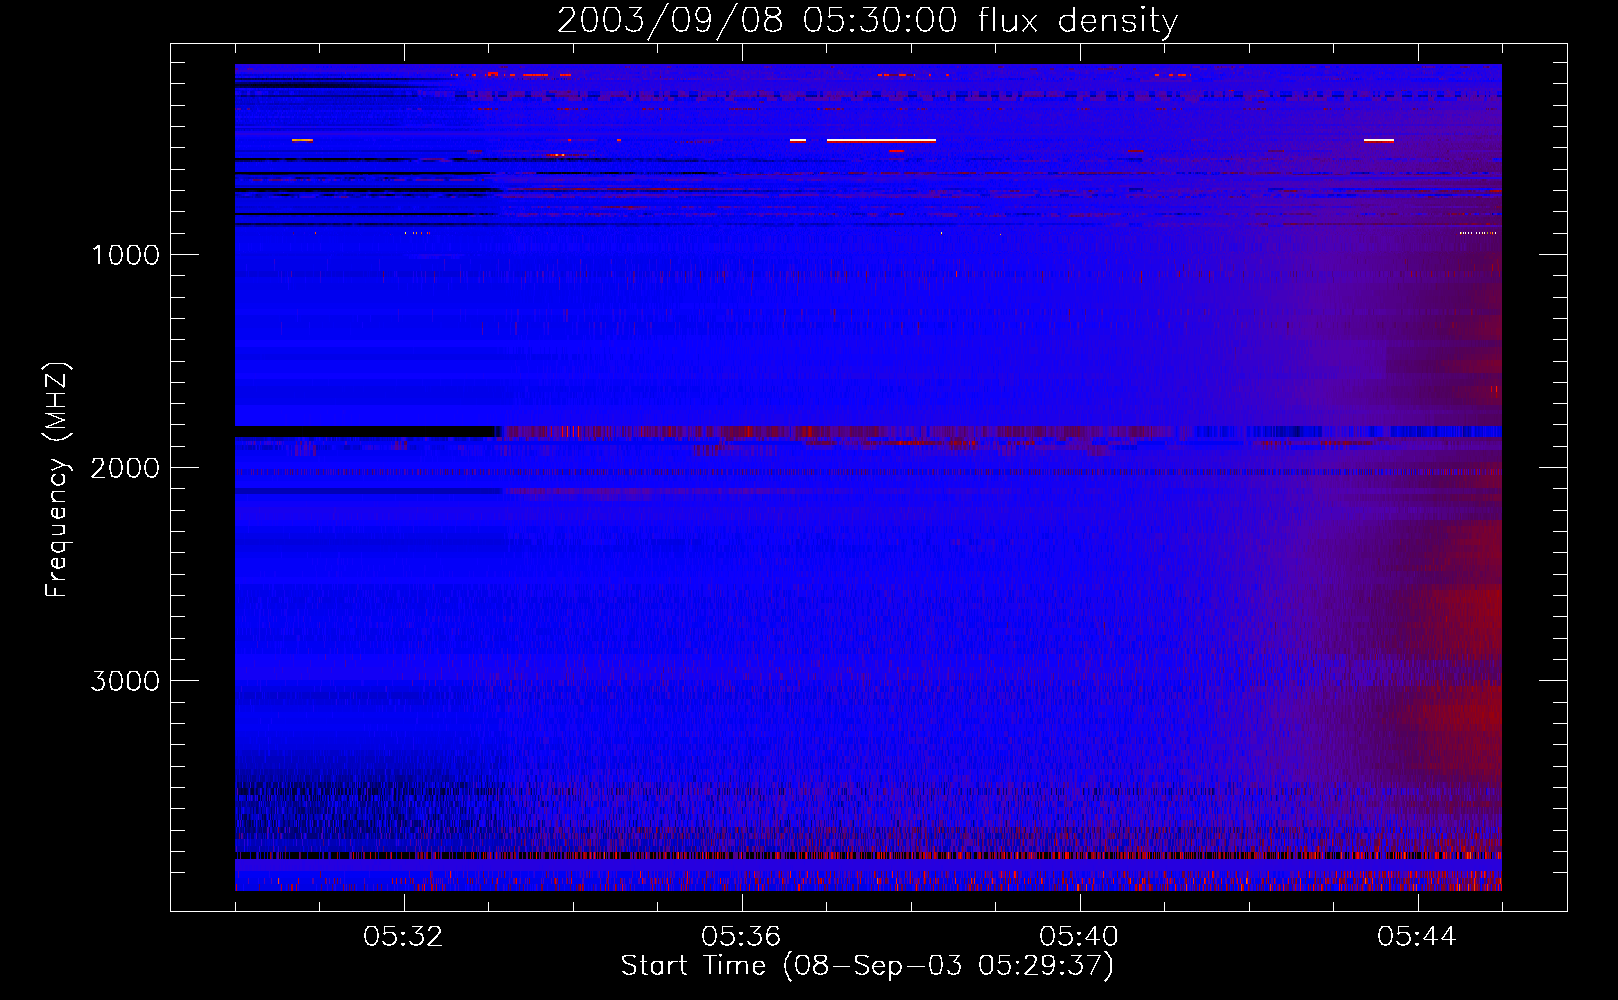Click the 05:40 time tick label

click(1079, 937)
